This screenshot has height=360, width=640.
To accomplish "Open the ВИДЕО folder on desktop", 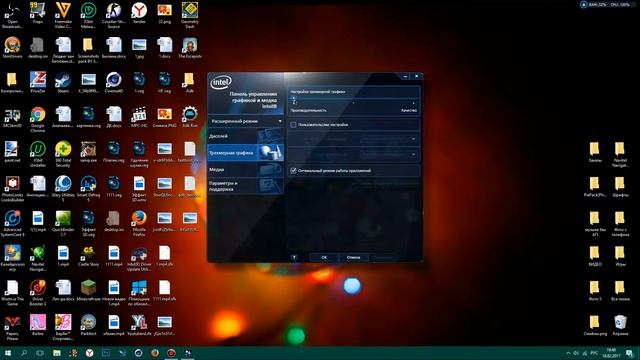I will pyautogui.click(x=595, y=256).
